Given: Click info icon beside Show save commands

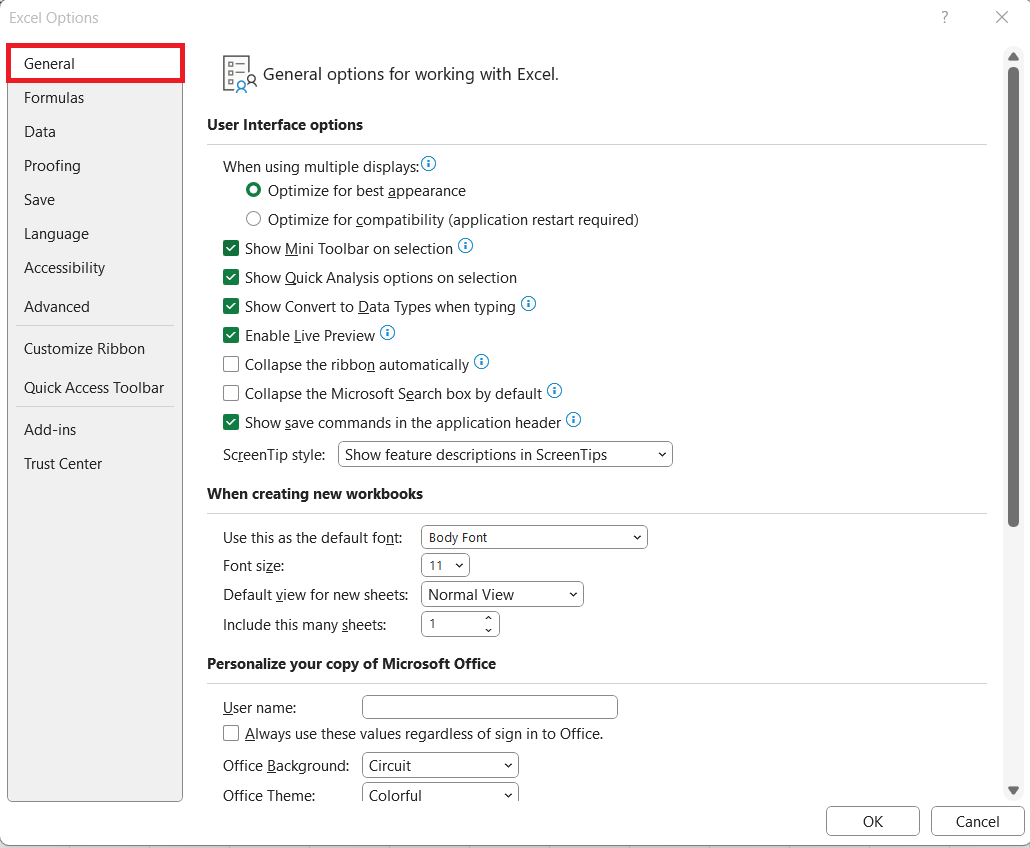Looking at the screenshot, I should pyautogui.click(x=573, y=420).
